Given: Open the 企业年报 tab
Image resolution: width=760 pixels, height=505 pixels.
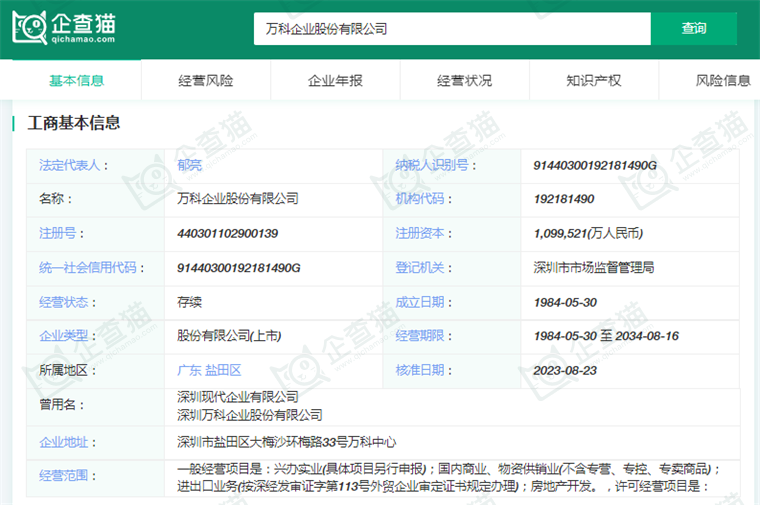Looking at the screenshot, I should tap(335, 80).
